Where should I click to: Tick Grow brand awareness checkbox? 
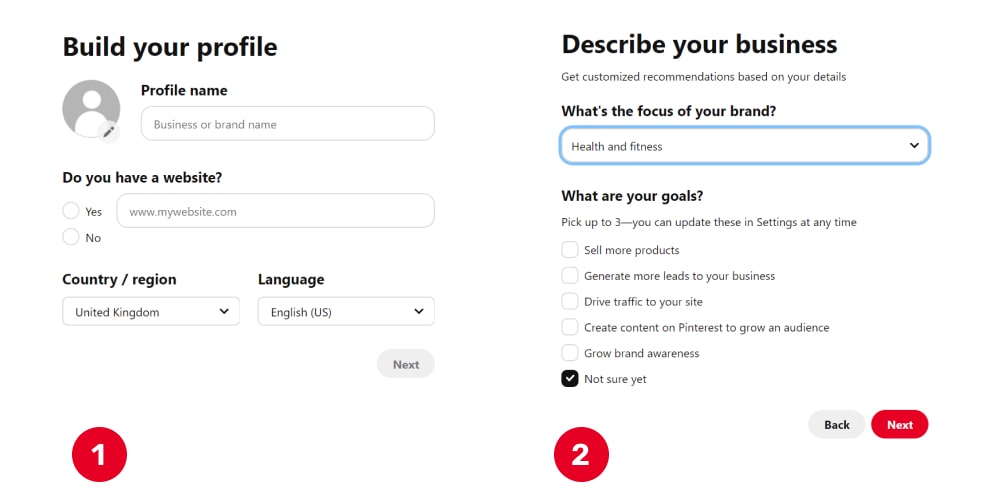coord(570,353)
